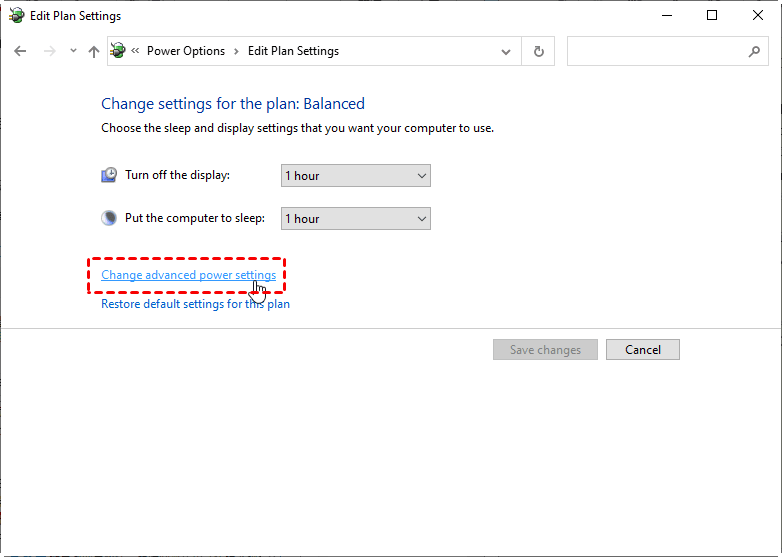Go up one level with the Up arrow
Image resolution: width=782 pixels, height=557 pixels.
point(94,51)
